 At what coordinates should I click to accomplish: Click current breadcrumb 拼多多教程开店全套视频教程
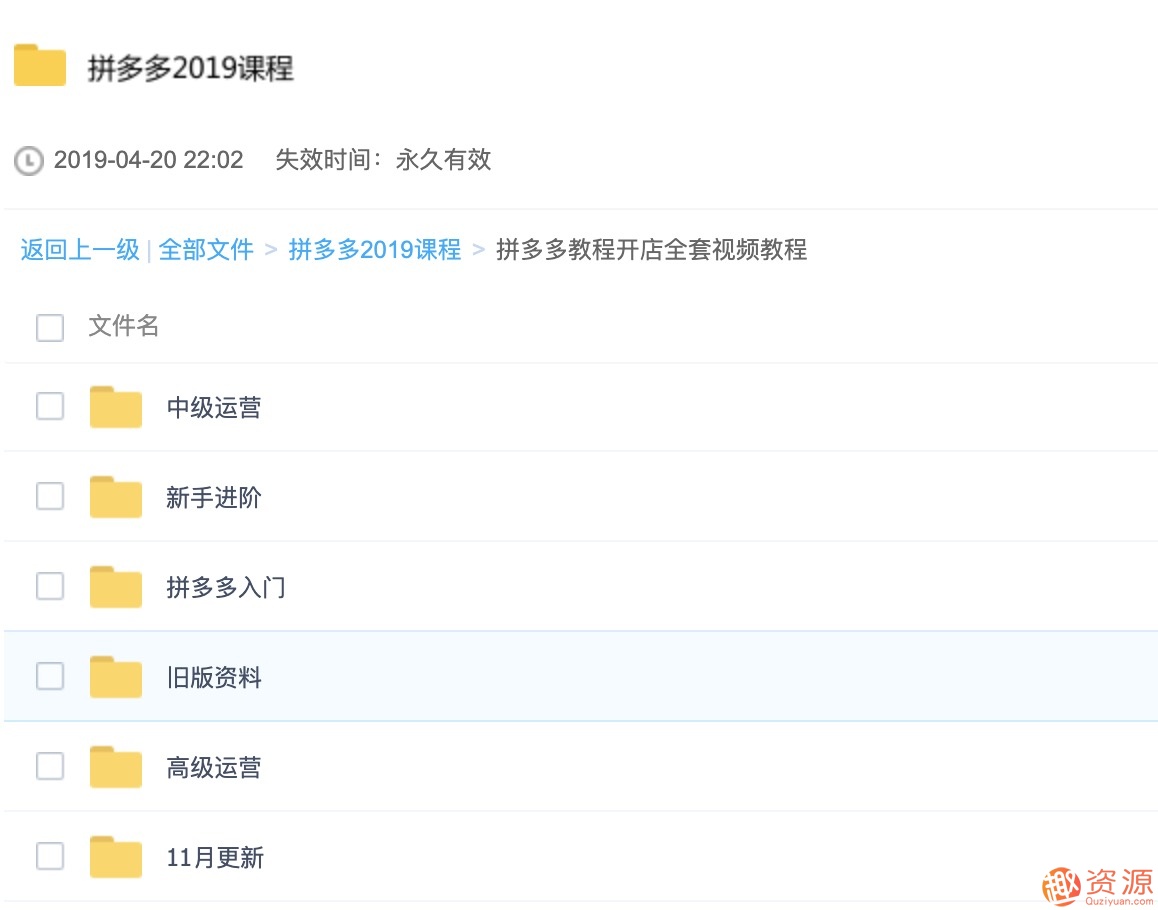pos(651,250)
